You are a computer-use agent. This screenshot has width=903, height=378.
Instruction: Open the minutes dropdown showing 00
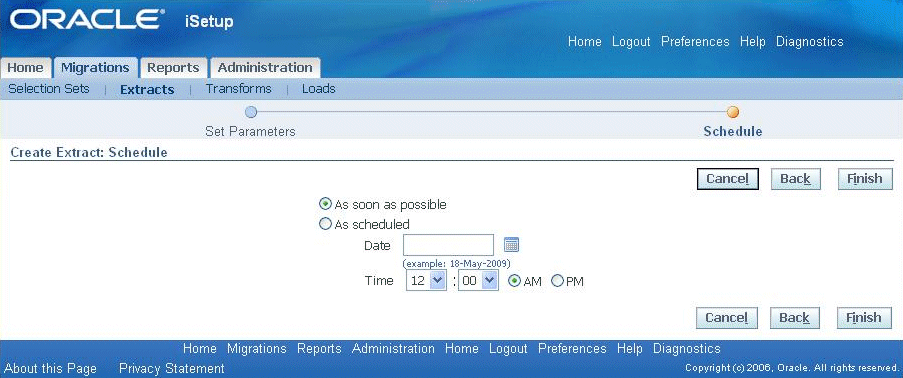(478, 281)
